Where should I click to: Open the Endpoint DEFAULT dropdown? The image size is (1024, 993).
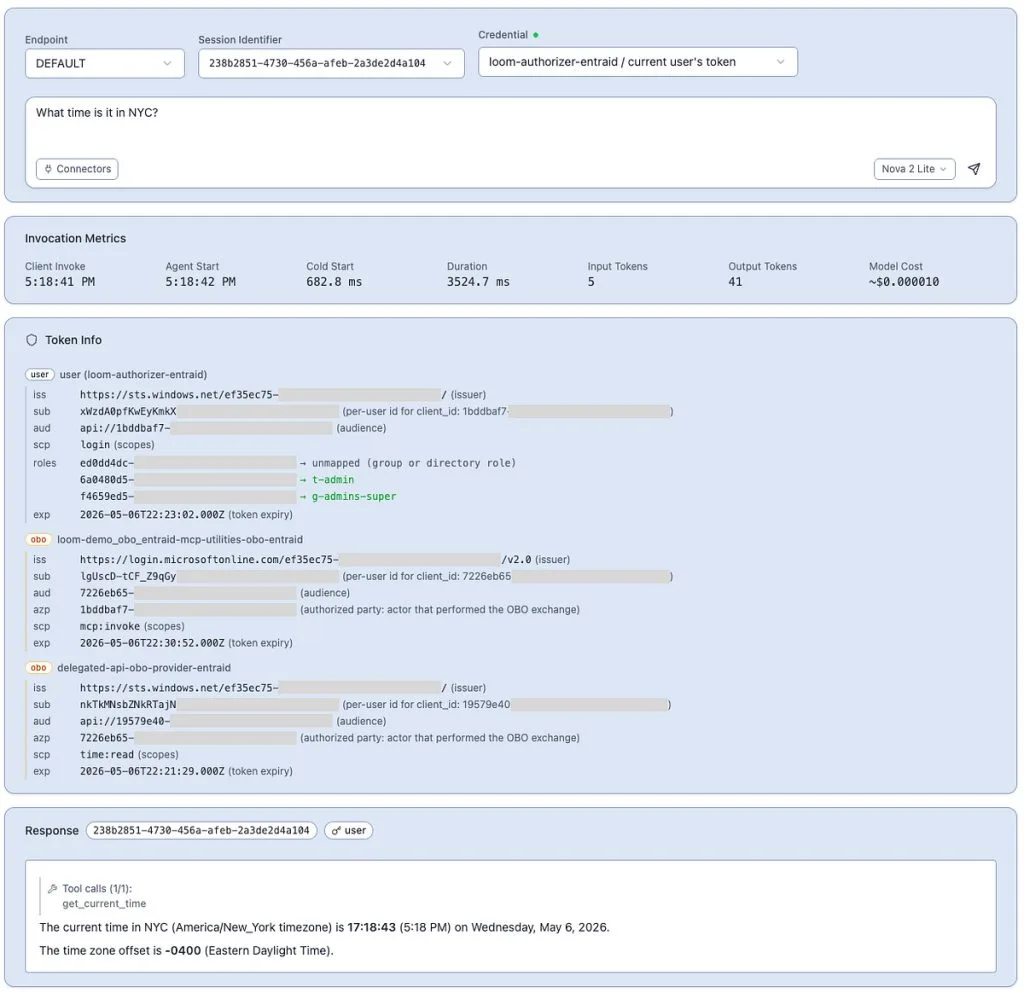pos(104,63)
